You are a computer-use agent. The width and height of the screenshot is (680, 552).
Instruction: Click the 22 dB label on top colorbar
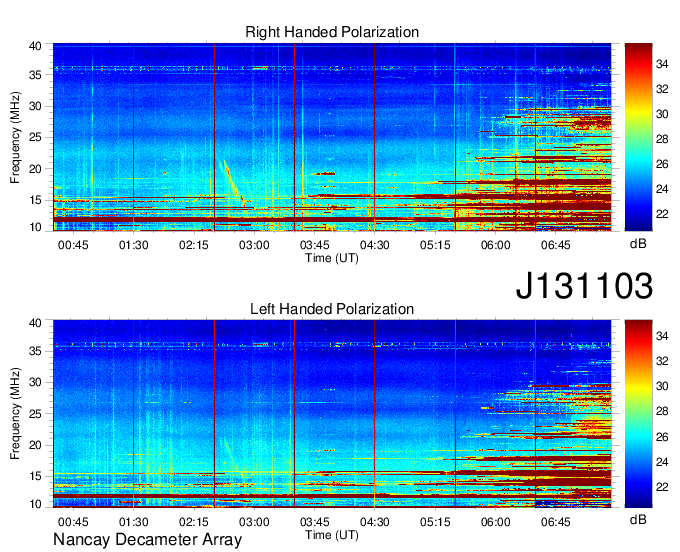(662, 214)
